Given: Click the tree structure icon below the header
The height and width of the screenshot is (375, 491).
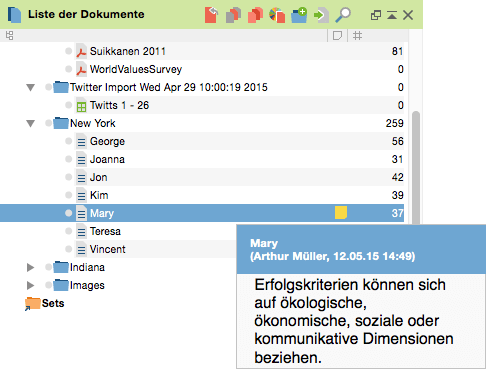Looking at the screenshot, I should tap(9, 35).
